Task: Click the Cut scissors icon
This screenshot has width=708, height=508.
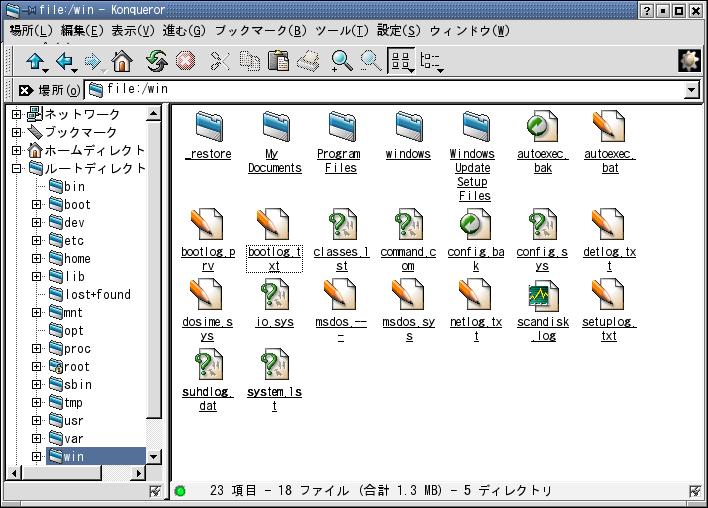Action: click(220, 62)
